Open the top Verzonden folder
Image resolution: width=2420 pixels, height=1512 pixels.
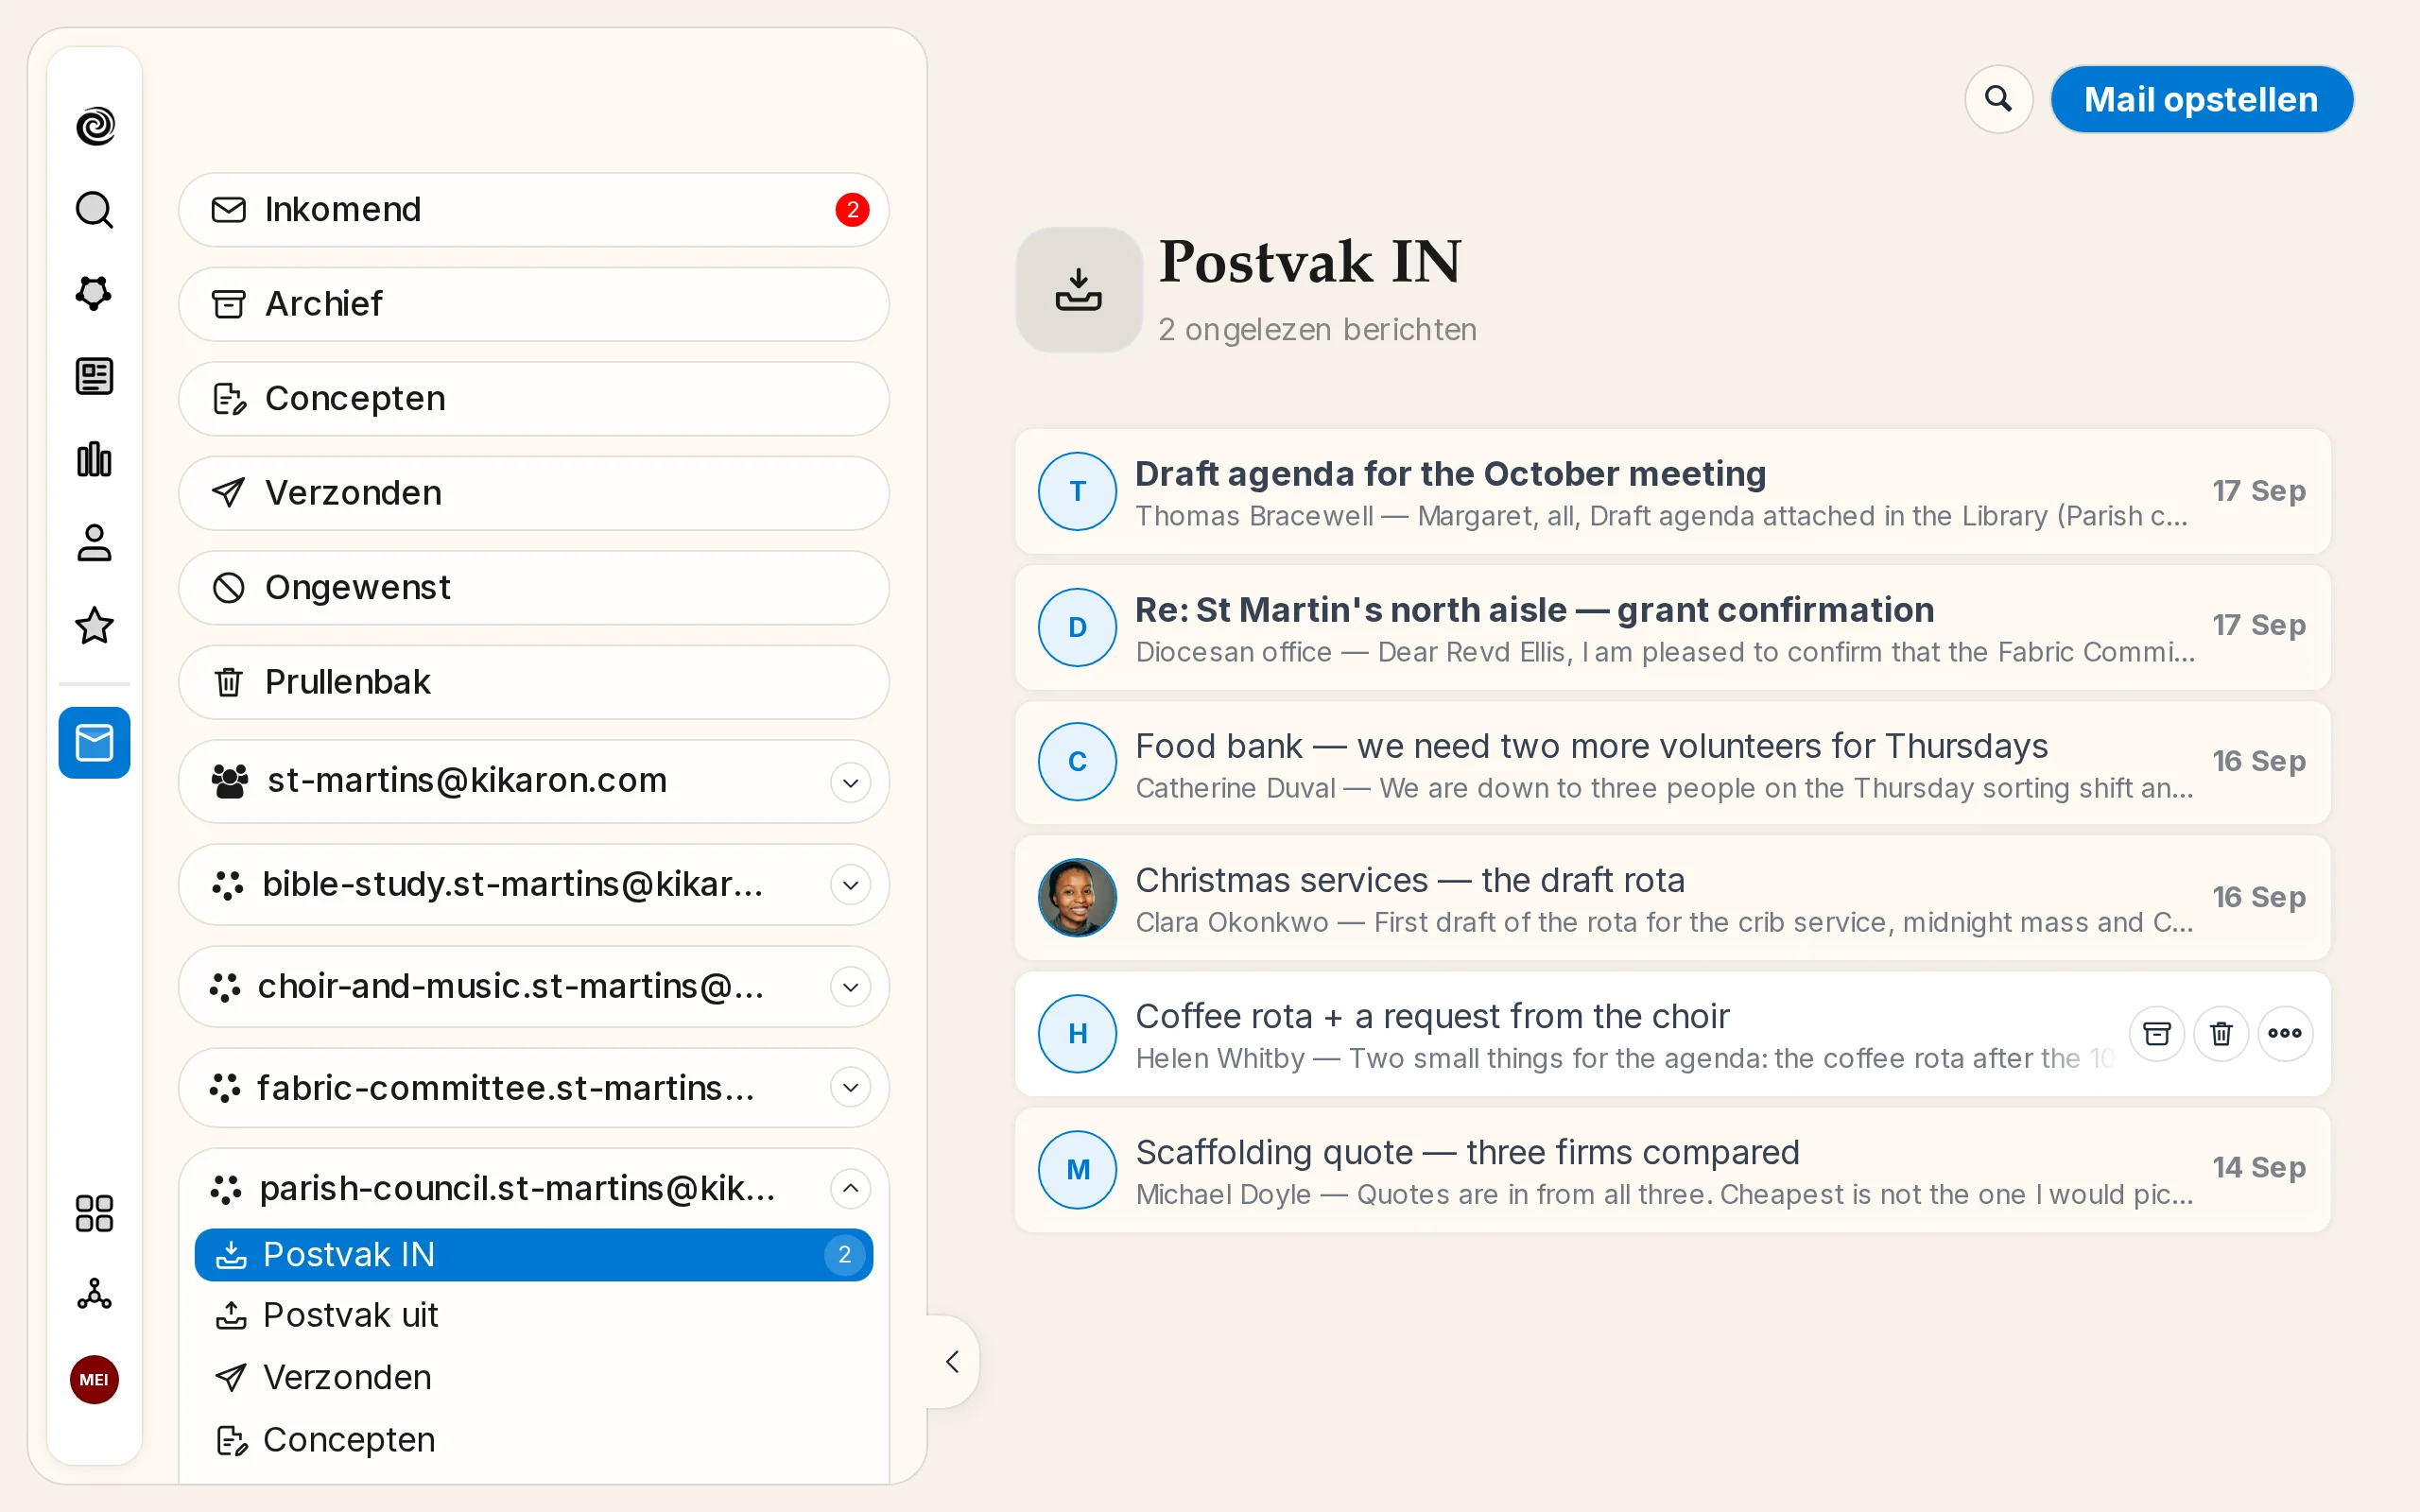[534, 493]
